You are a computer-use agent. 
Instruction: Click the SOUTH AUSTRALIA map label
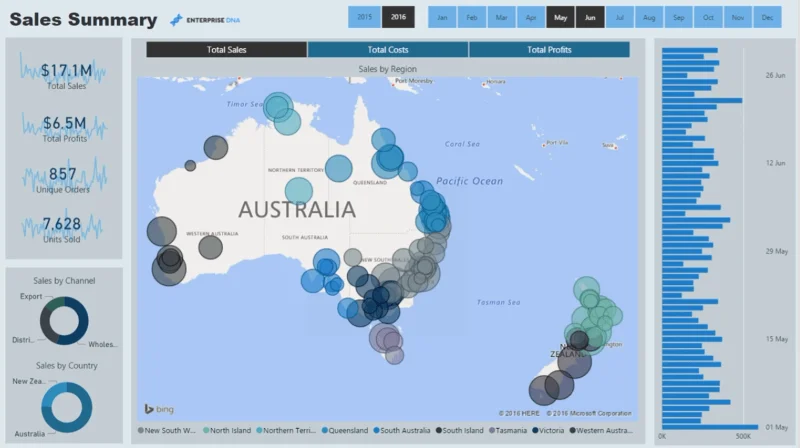pos(305,237)
